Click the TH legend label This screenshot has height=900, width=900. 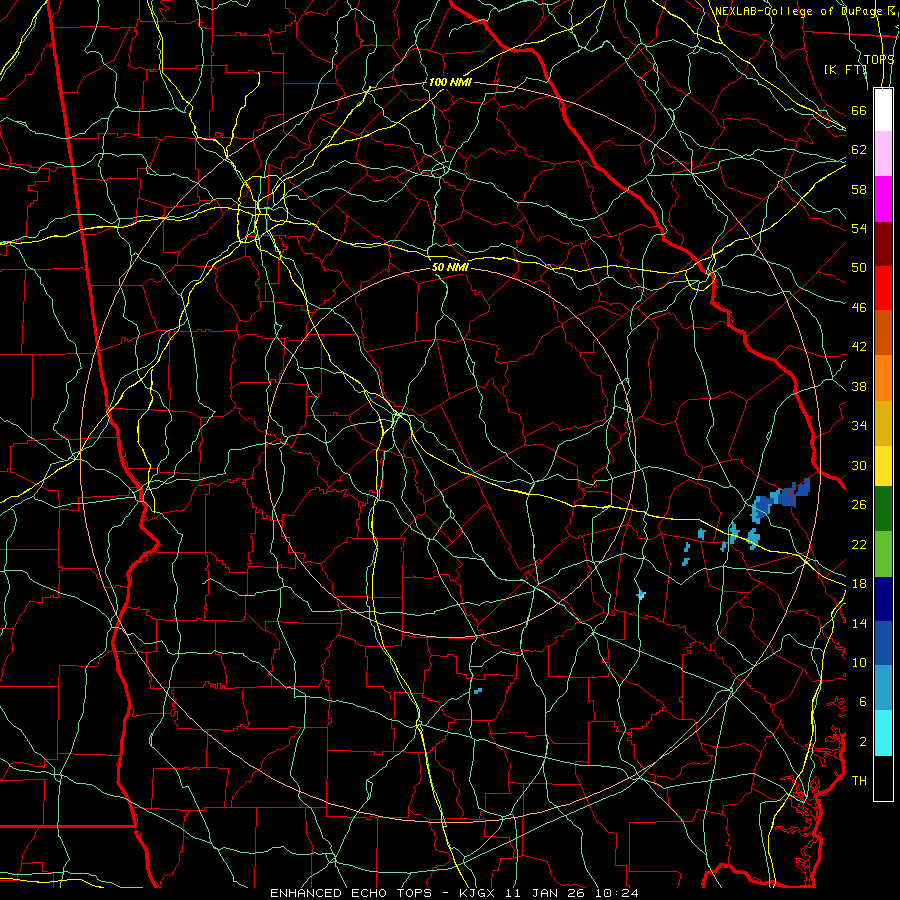859,781
